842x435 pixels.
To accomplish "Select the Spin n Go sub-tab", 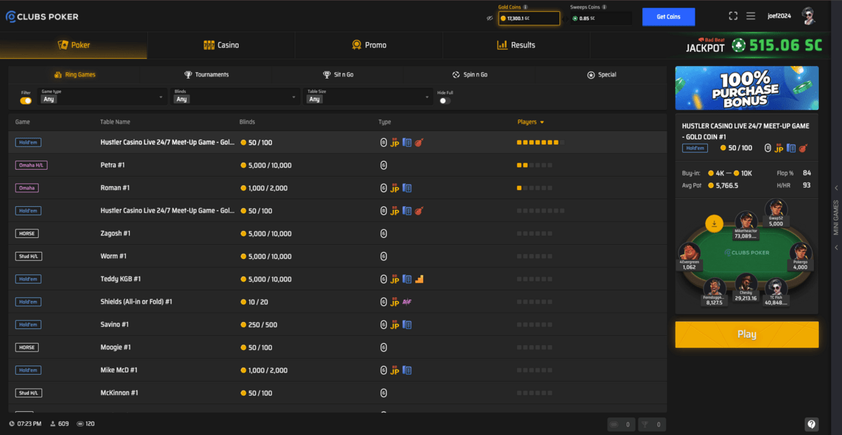I will (469, 75).
